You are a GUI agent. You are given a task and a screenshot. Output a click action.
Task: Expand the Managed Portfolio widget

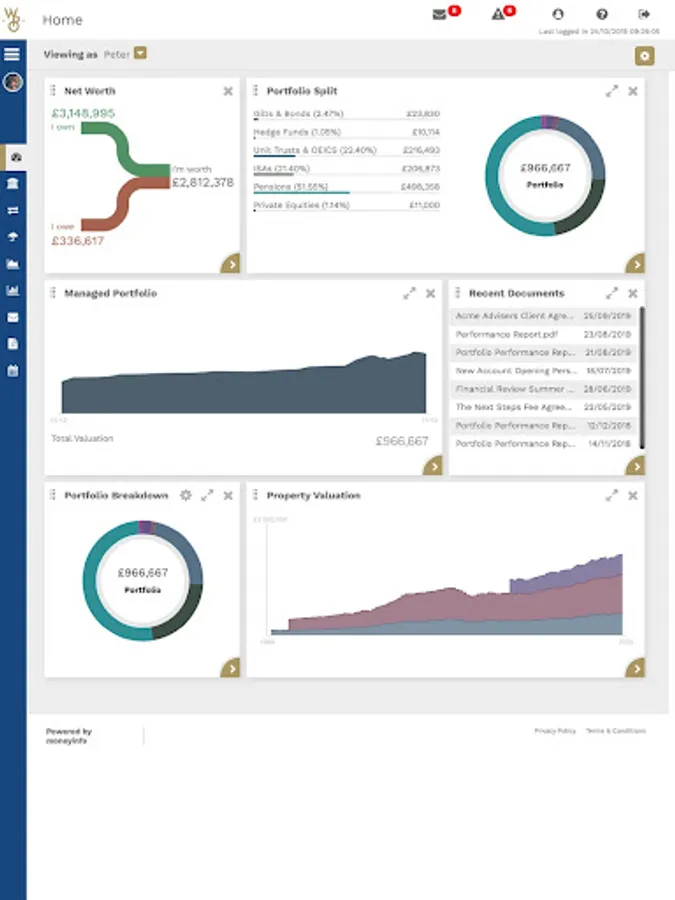coord(409,293)
